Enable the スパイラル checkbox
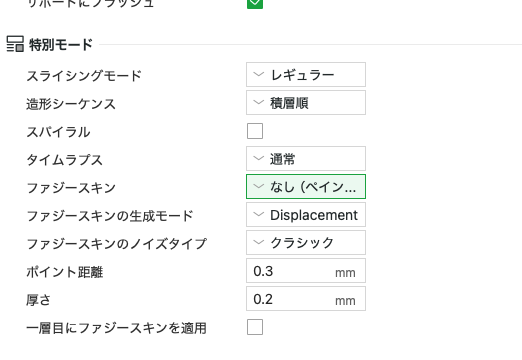This screenshot has width=522, height=360. 255,131
